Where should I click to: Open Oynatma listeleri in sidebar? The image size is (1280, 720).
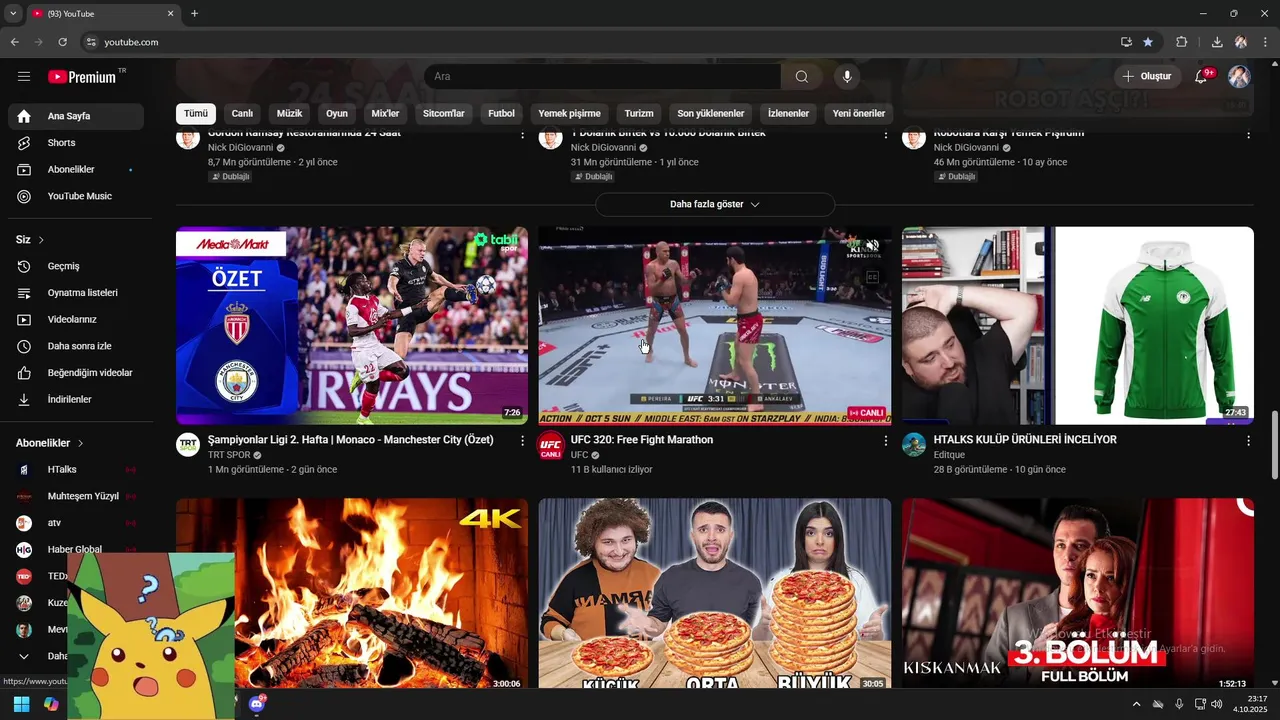pos(76,293)
